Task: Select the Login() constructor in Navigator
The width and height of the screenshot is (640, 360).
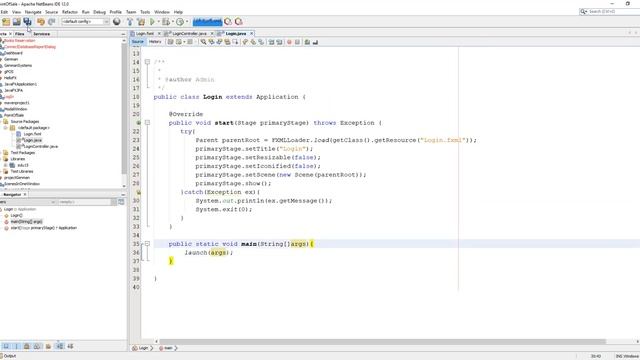Action: [16, 215]
